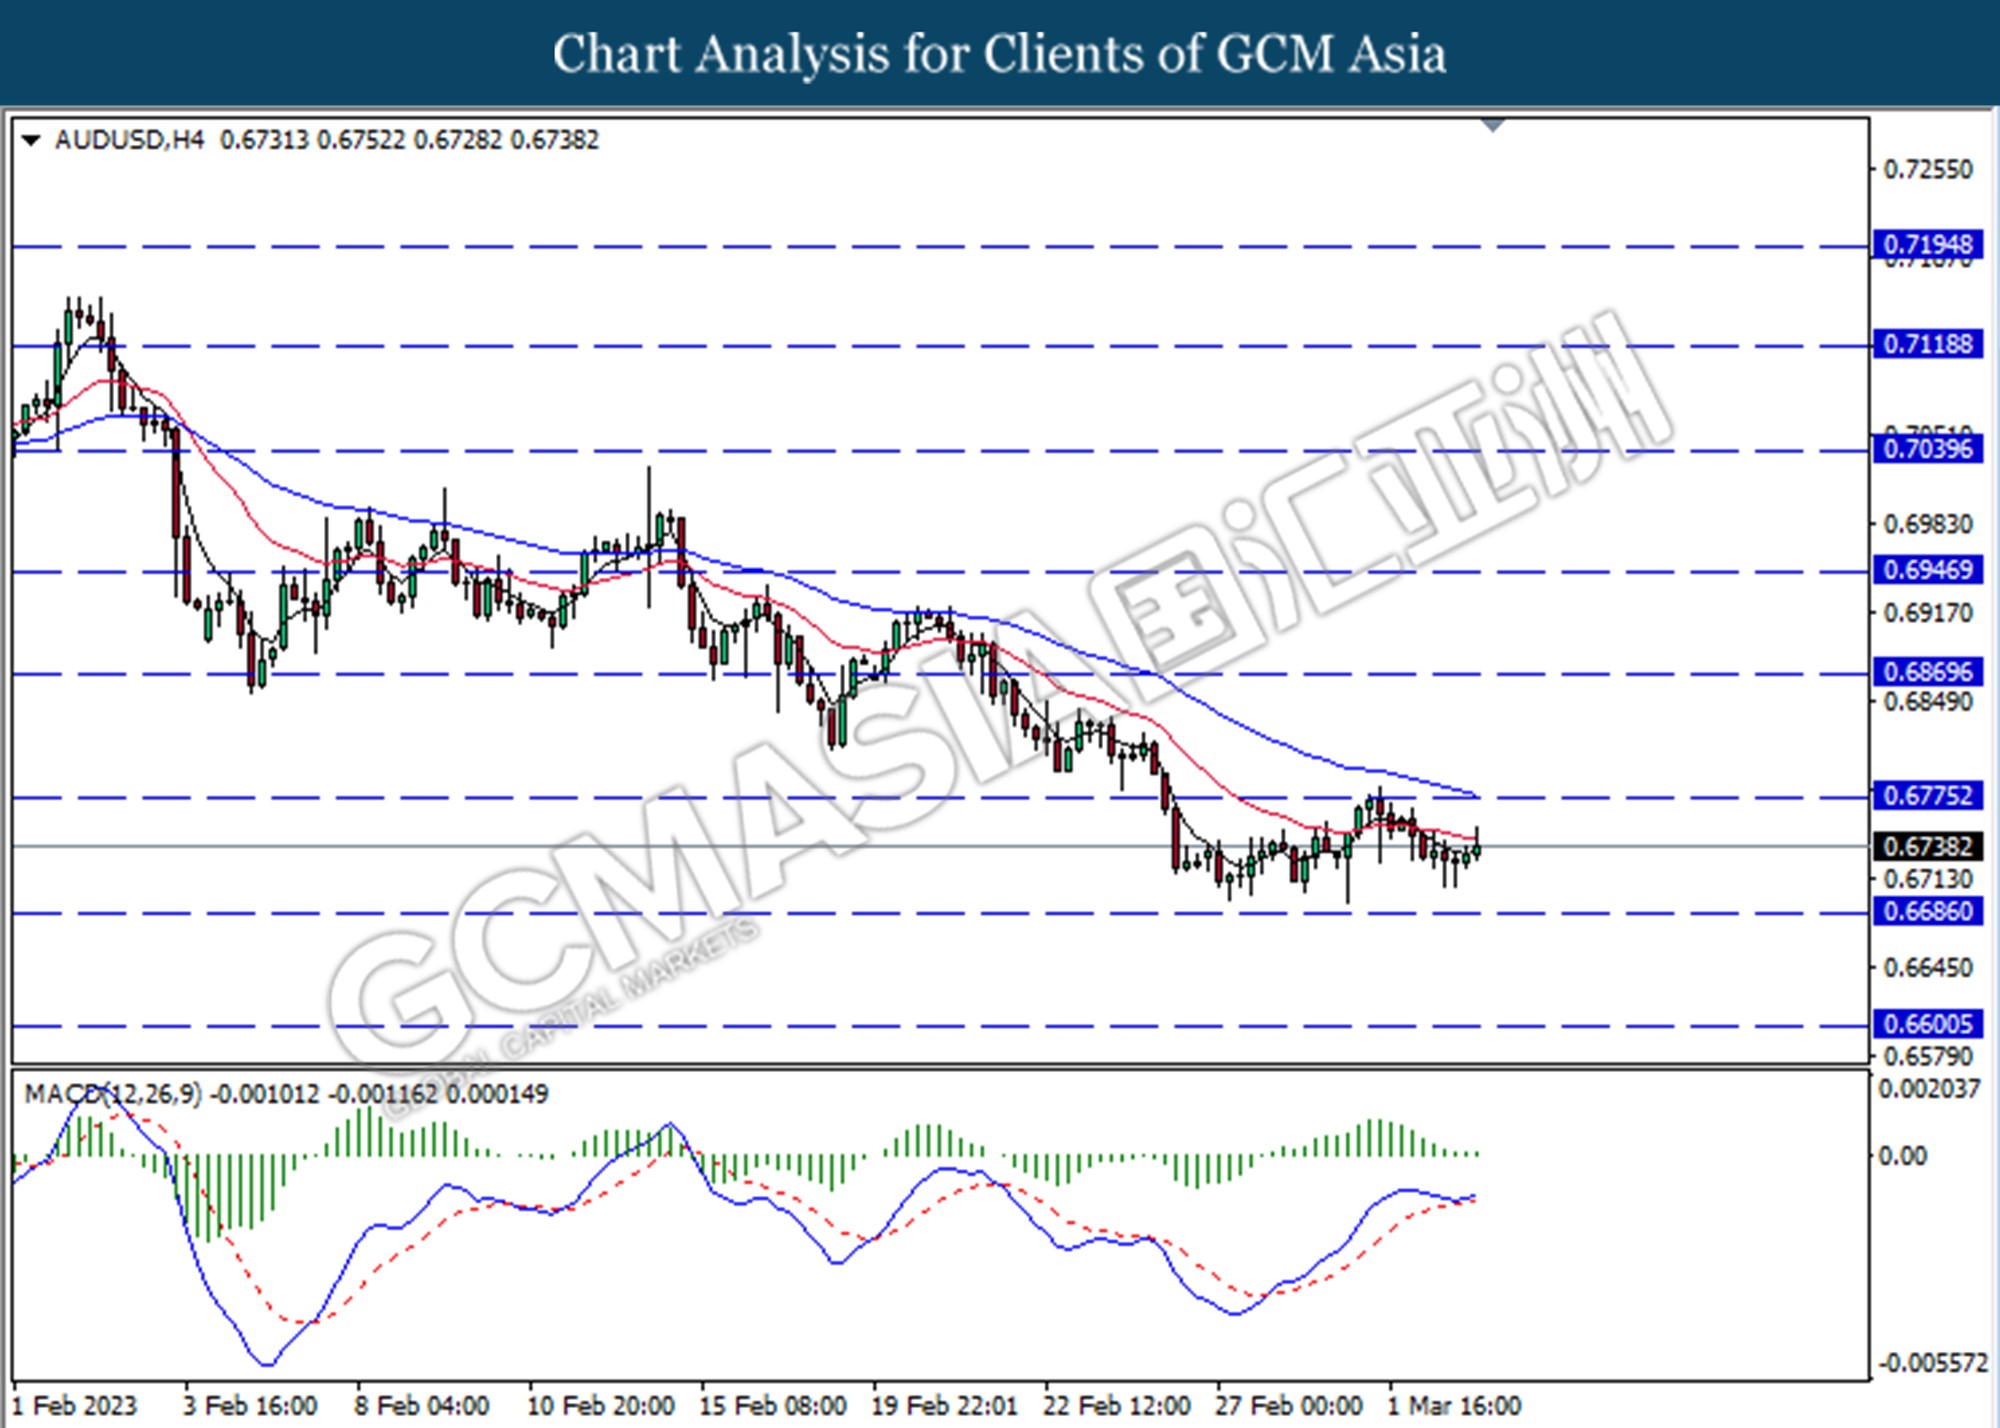Select the 0.71188 price level label
2000x1428 pixels.
(1927, 345)
